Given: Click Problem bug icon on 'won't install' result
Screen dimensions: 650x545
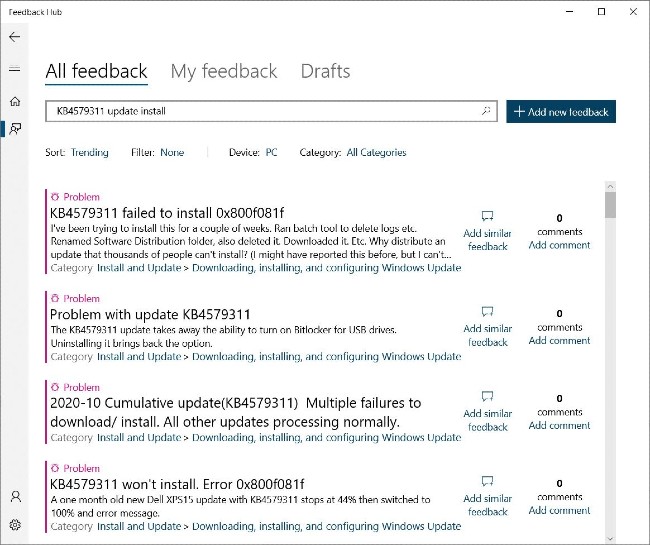Looking at the screenshot, I should tap(55, 468).
